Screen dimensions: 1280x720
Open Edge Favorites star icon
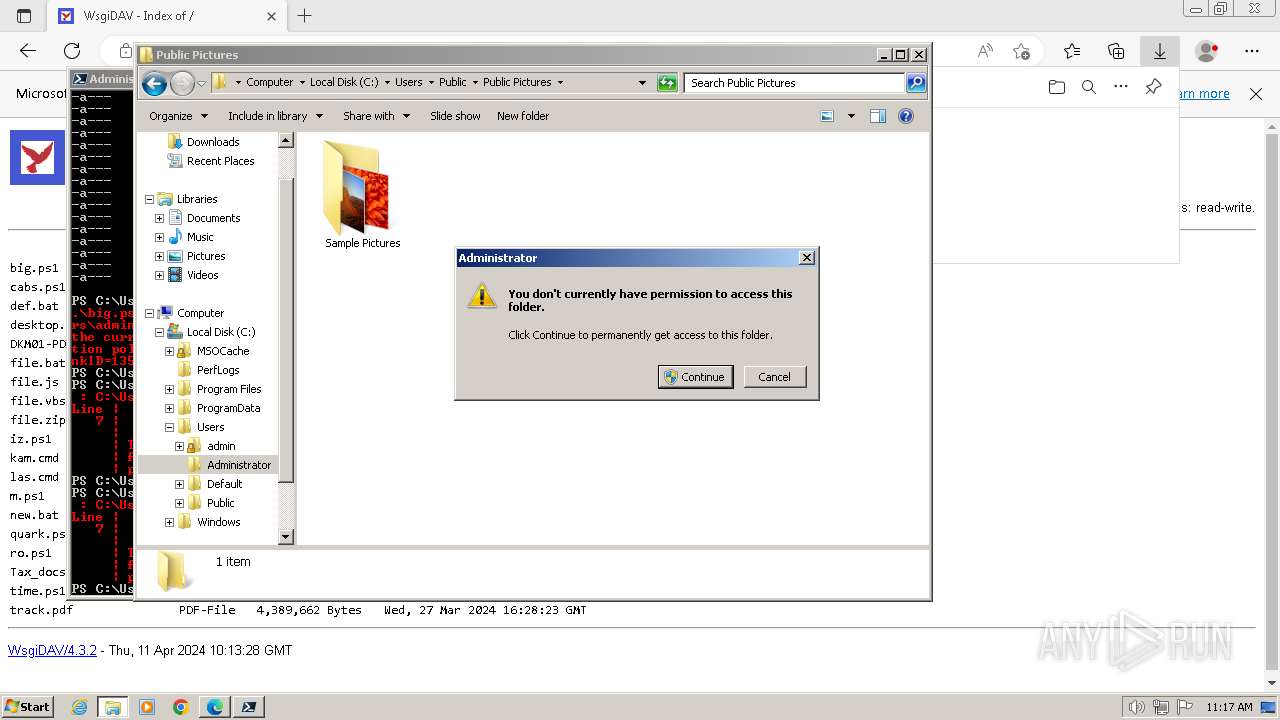click(x=1072, y=50)
